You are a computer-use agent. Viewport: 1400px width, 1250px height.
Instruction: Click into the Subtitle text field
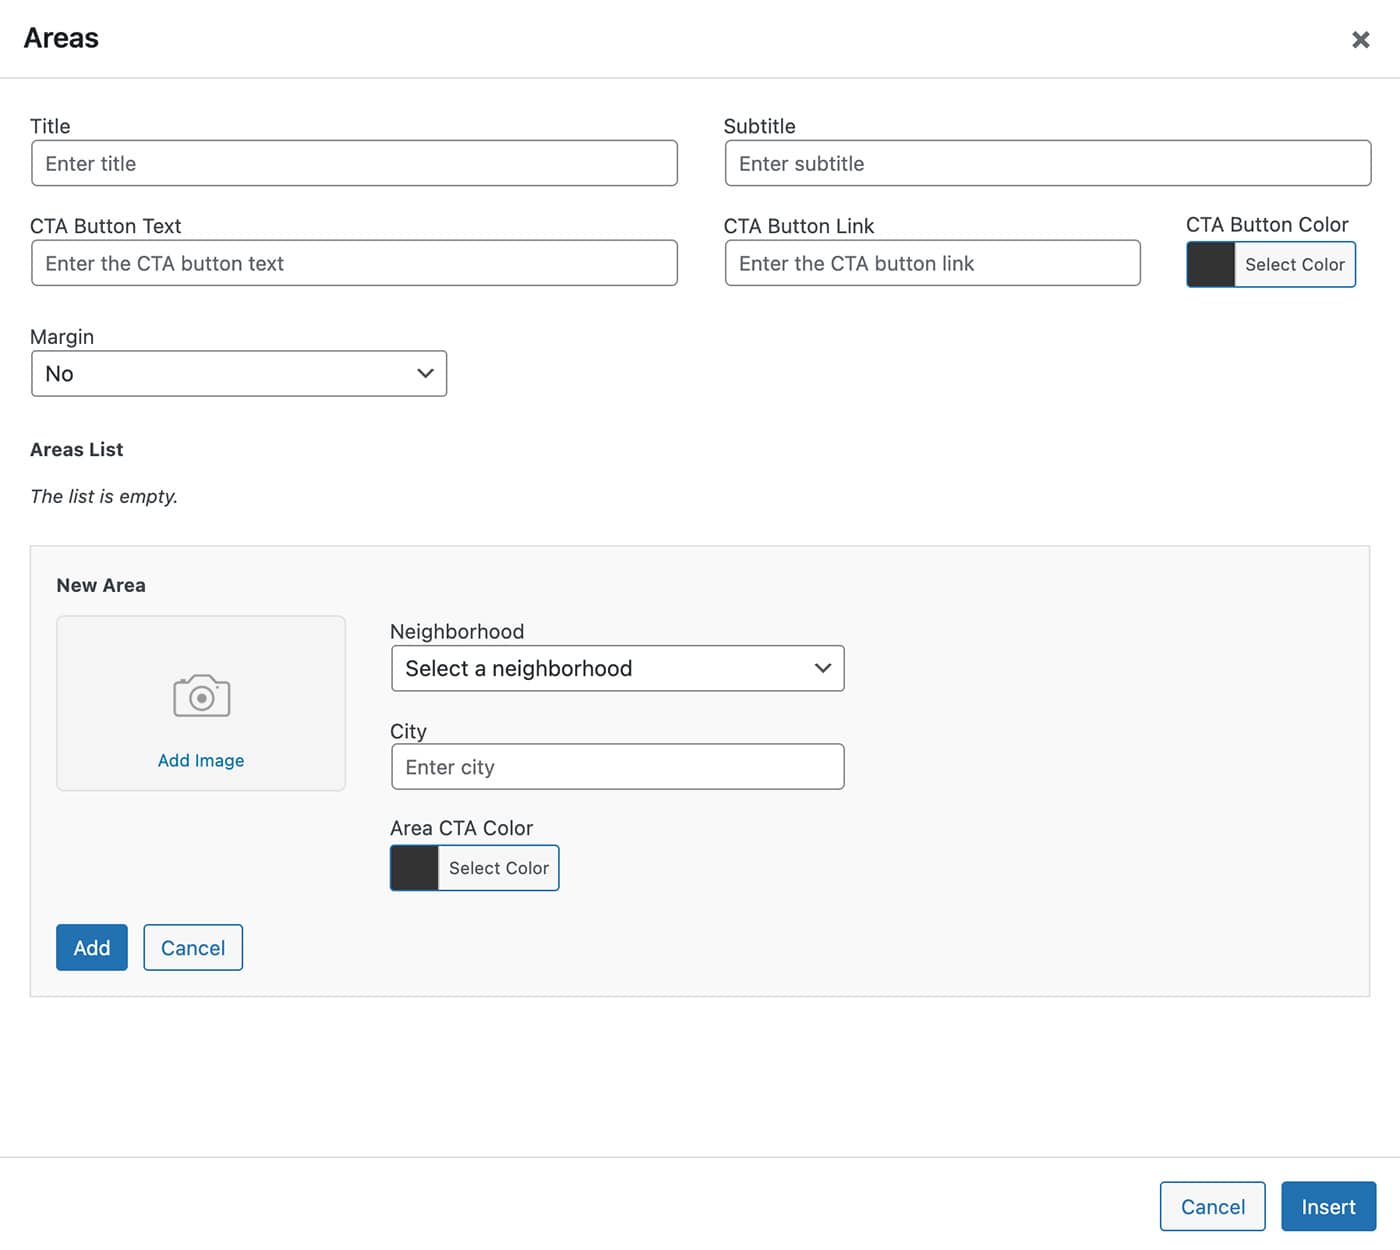[1047, 163]
